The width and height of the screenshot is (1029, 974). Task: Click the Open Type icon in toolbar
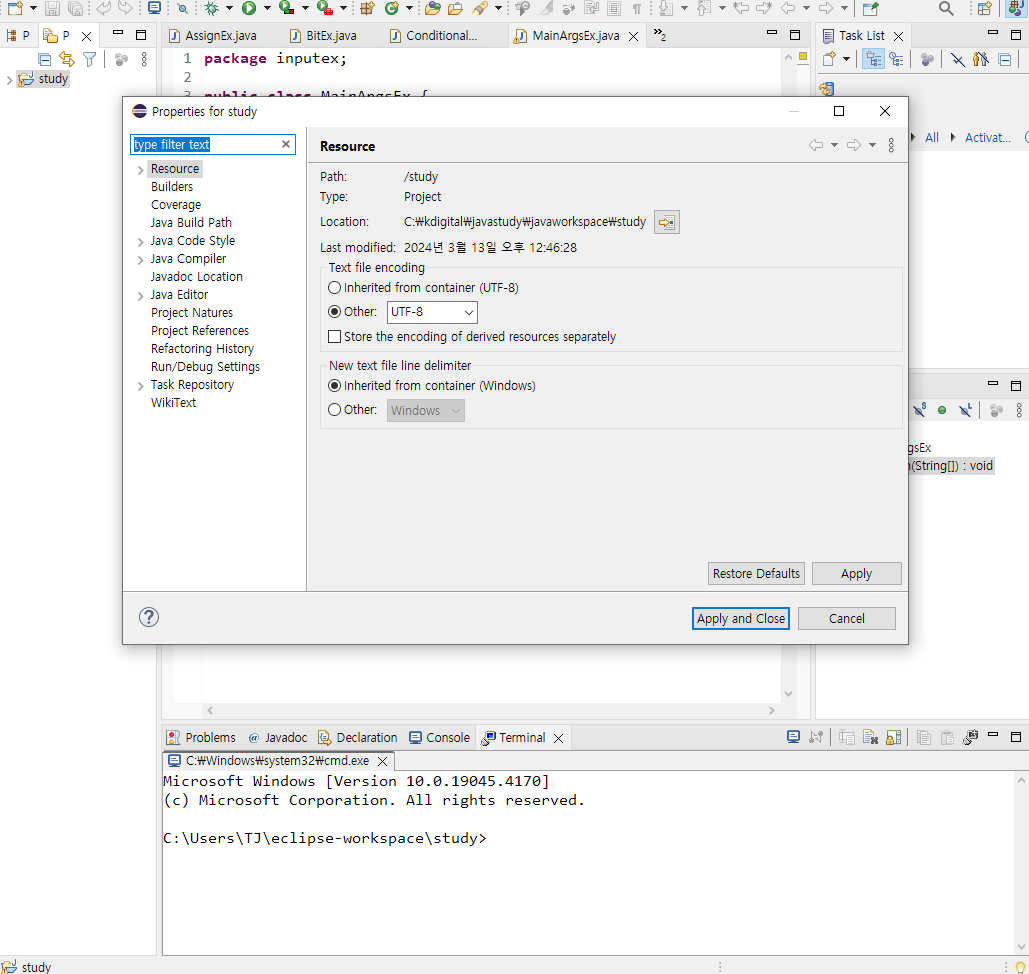[x=432, y=8]
